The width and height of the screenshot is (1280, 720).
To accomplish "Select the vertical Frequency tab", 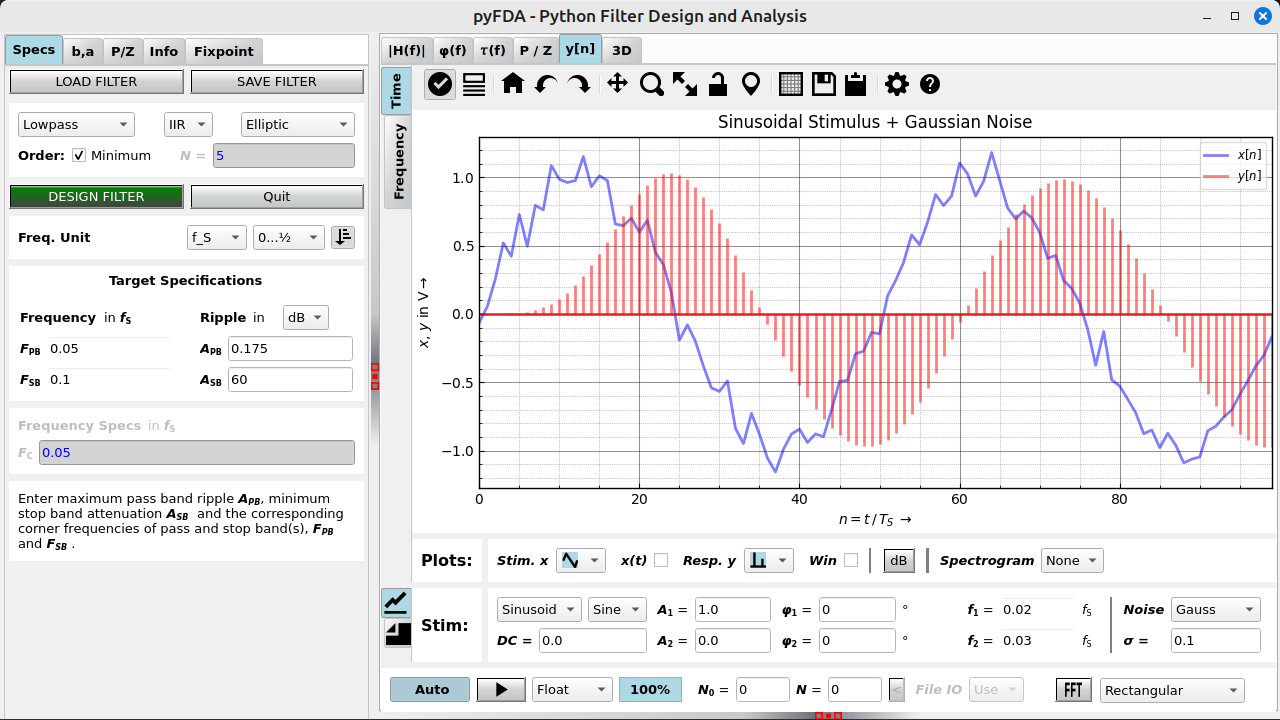I will click(x=398, y=161).
